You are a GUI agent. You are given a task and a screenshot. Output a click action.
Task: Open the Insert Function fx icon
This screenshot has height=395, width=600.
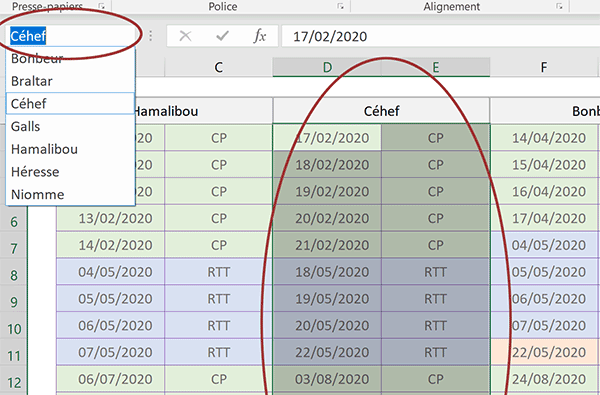click(259, 36)
